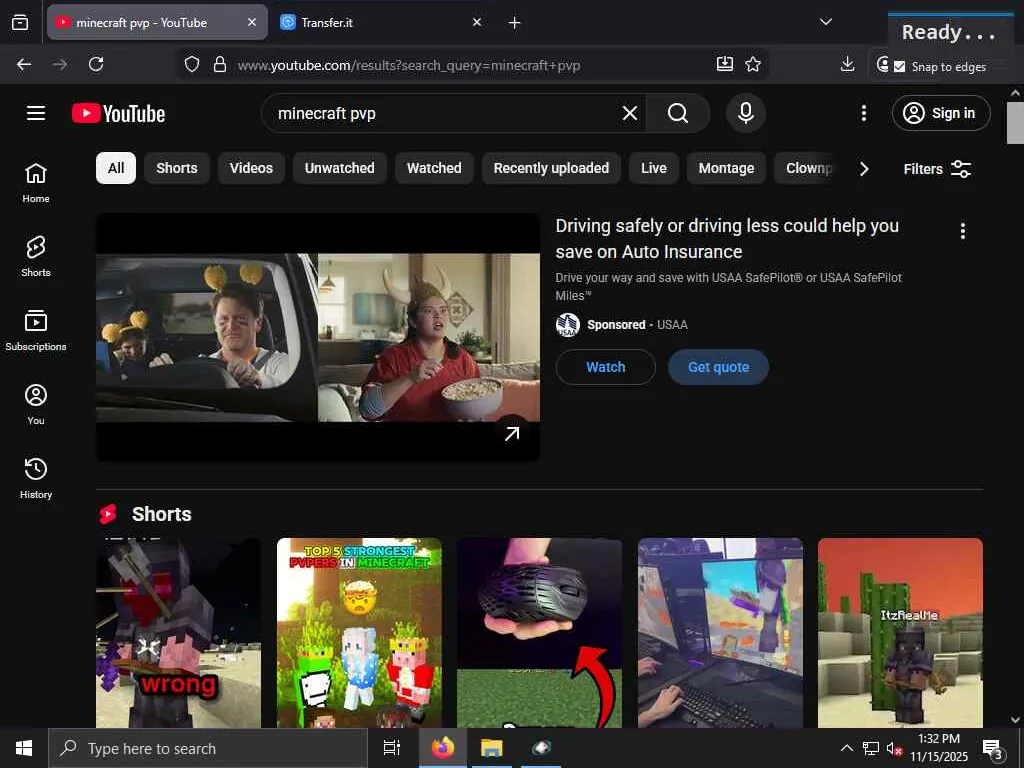List all tabs with the dropdown arrow

pos(825,22)
